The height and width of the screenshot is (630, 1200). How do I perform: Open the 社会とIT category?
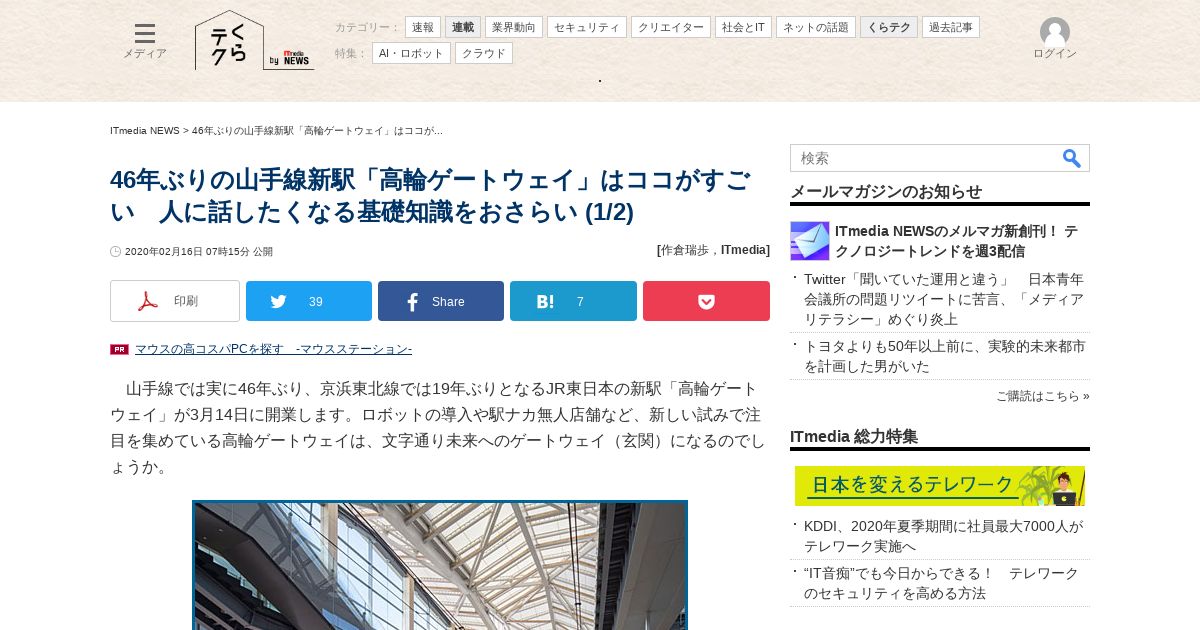(743, 27)
